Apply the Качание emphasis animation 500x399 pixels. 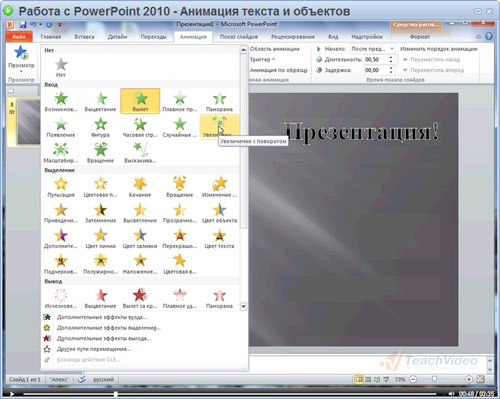click(x=140, y=187)
